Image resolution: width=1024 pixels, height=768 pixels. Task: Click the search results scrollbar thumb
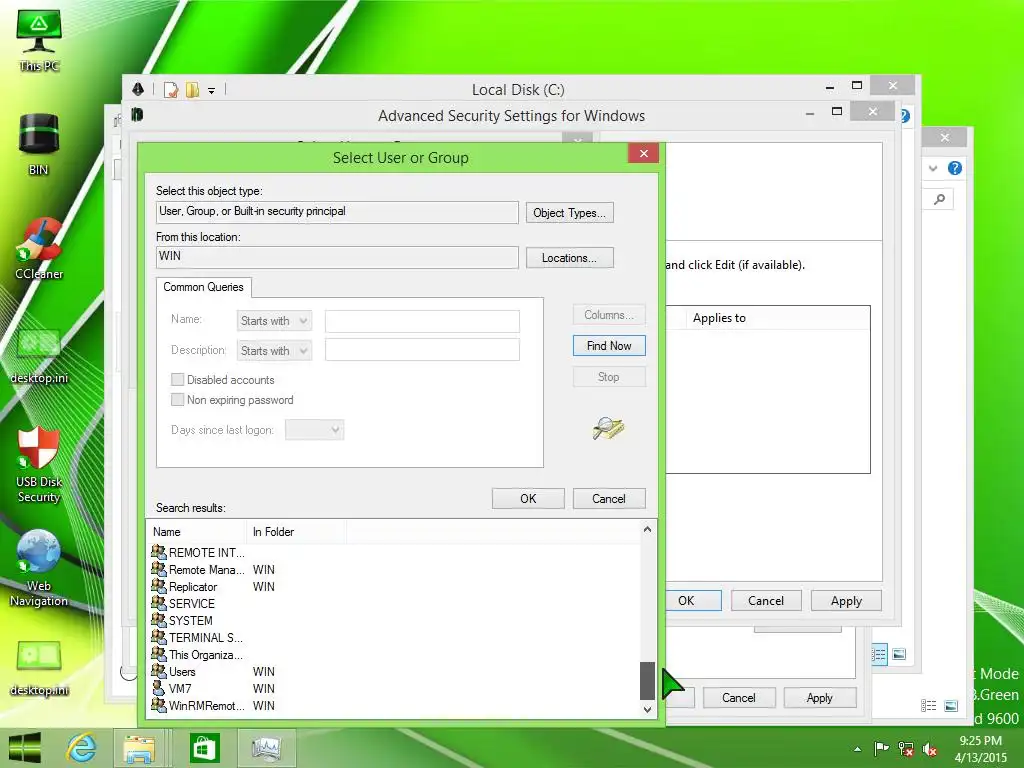[647, 680]
